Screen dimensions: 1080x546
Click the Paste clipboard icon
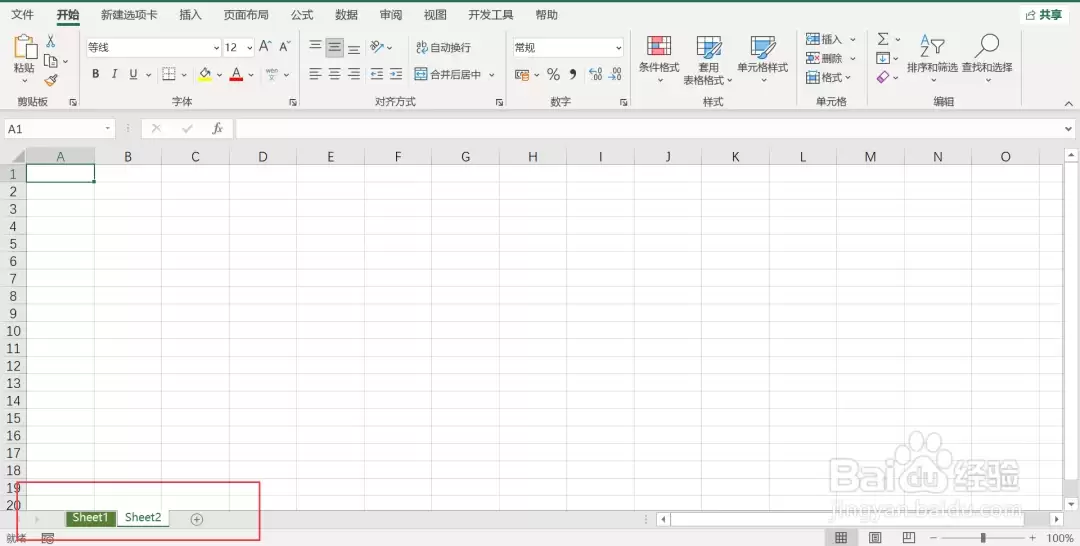pyautogui.click(x=25, y=47)
